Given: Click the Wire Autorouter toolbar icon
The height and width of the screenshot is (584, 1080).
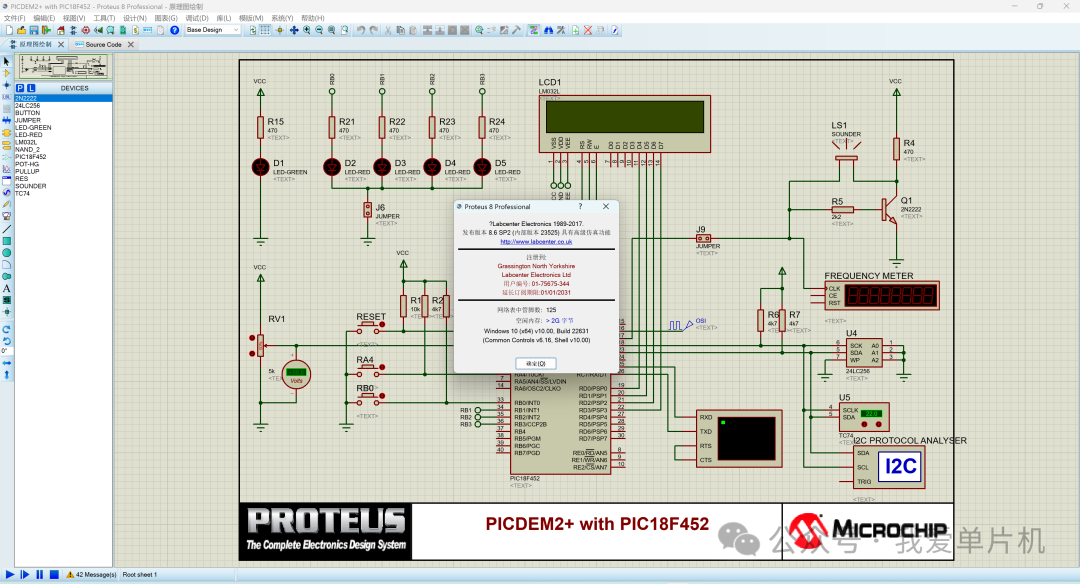Looking at the screenshot, I should point(534,30).
